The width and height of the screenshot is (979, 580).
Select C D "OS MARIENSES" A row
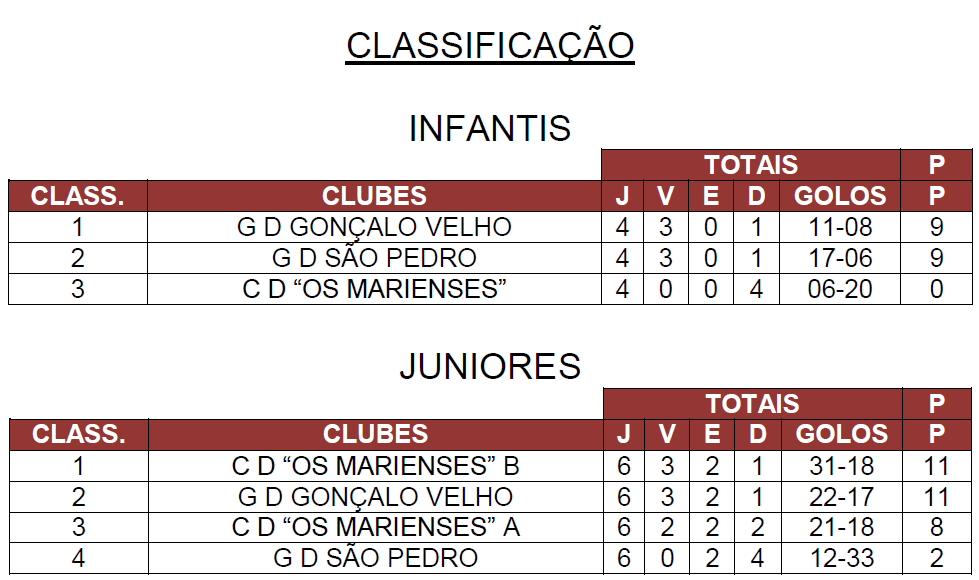click(490, 528)
